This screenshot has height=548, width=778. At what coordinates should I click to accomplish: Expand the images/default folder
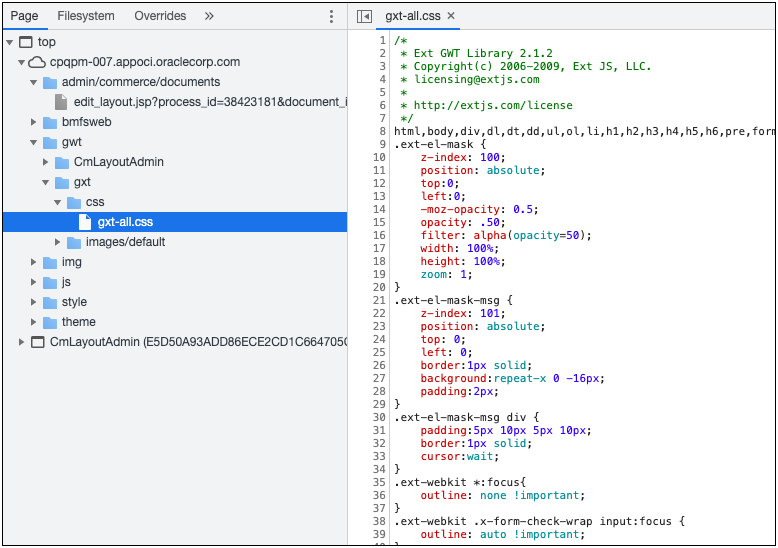57,242
